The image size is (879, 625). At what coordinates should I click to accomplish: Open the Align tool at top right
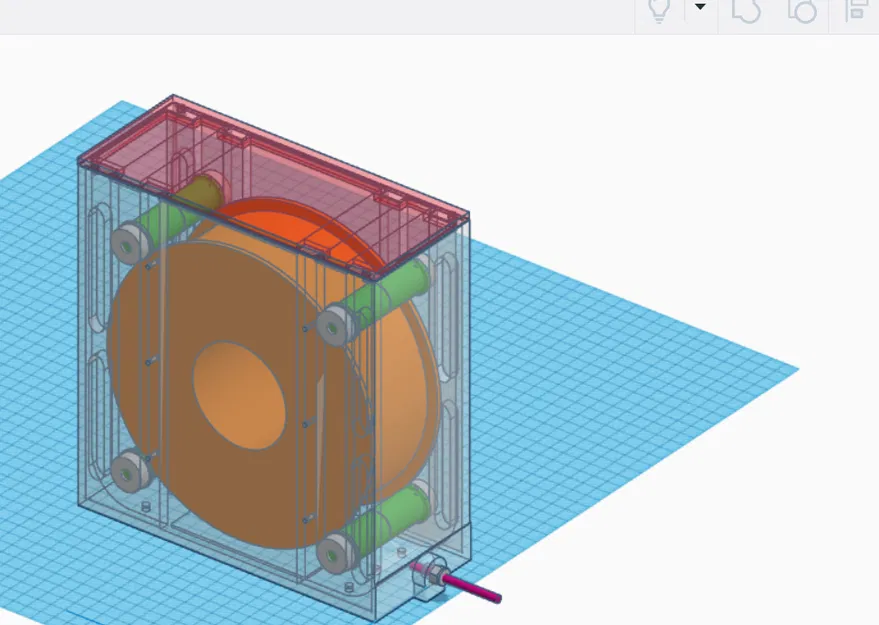coord(855,12)
